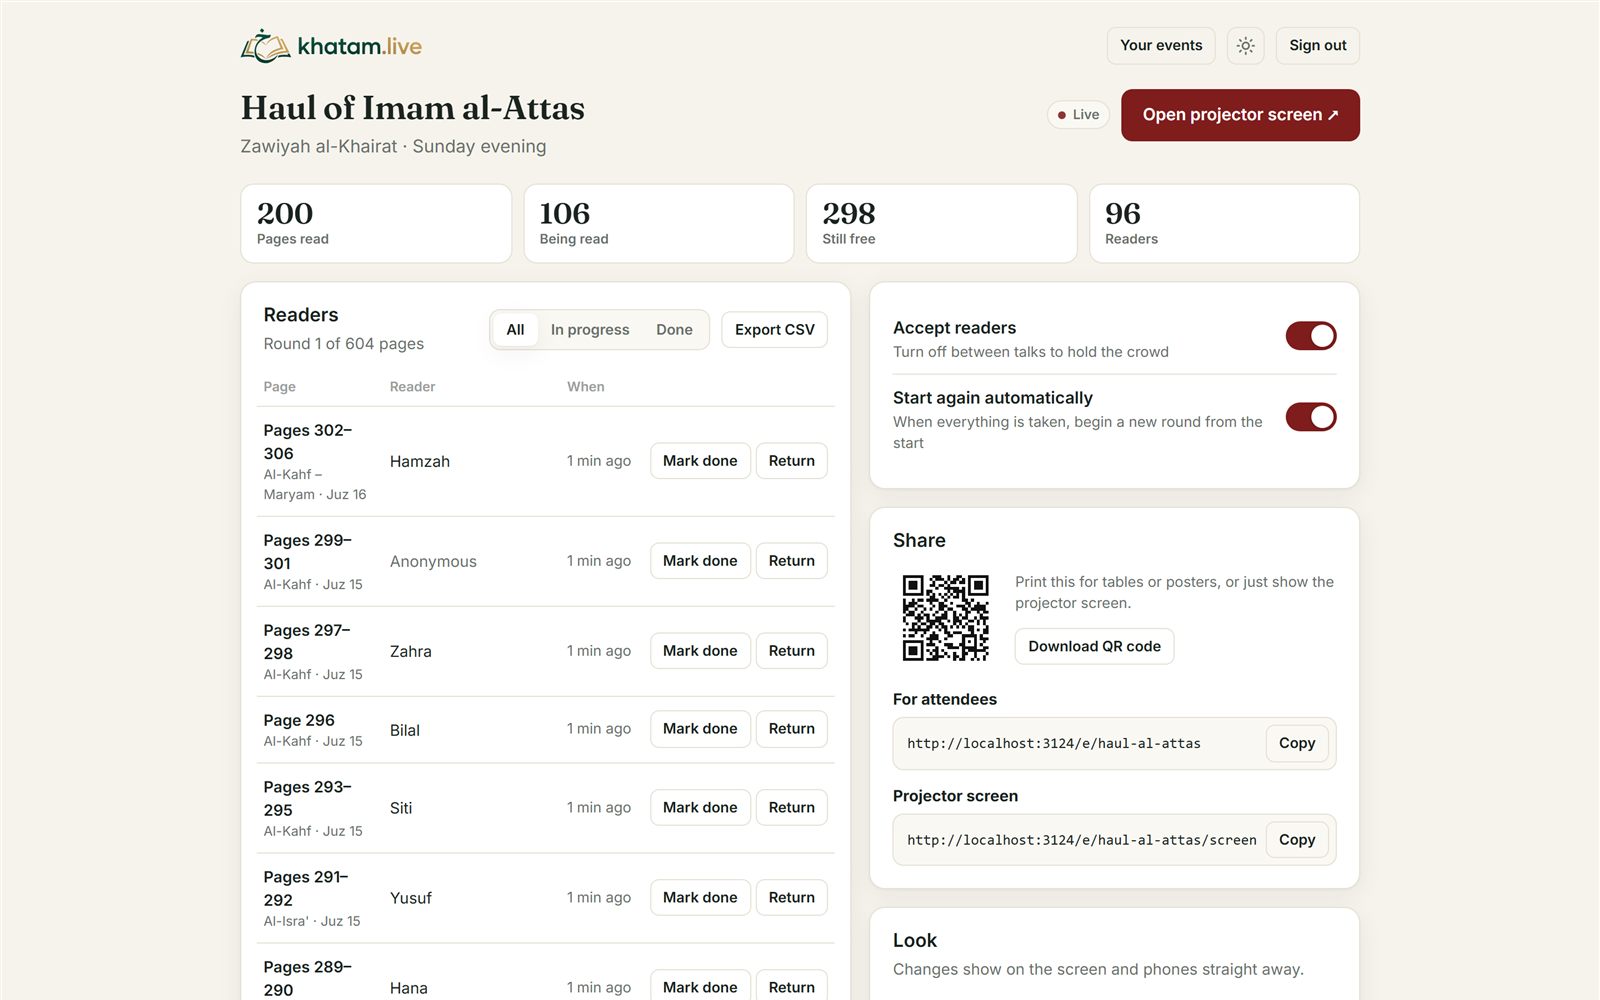This screenshot has height=1000, width=1600.
Task: Export readers list as CSV
Action: point(774,330)
